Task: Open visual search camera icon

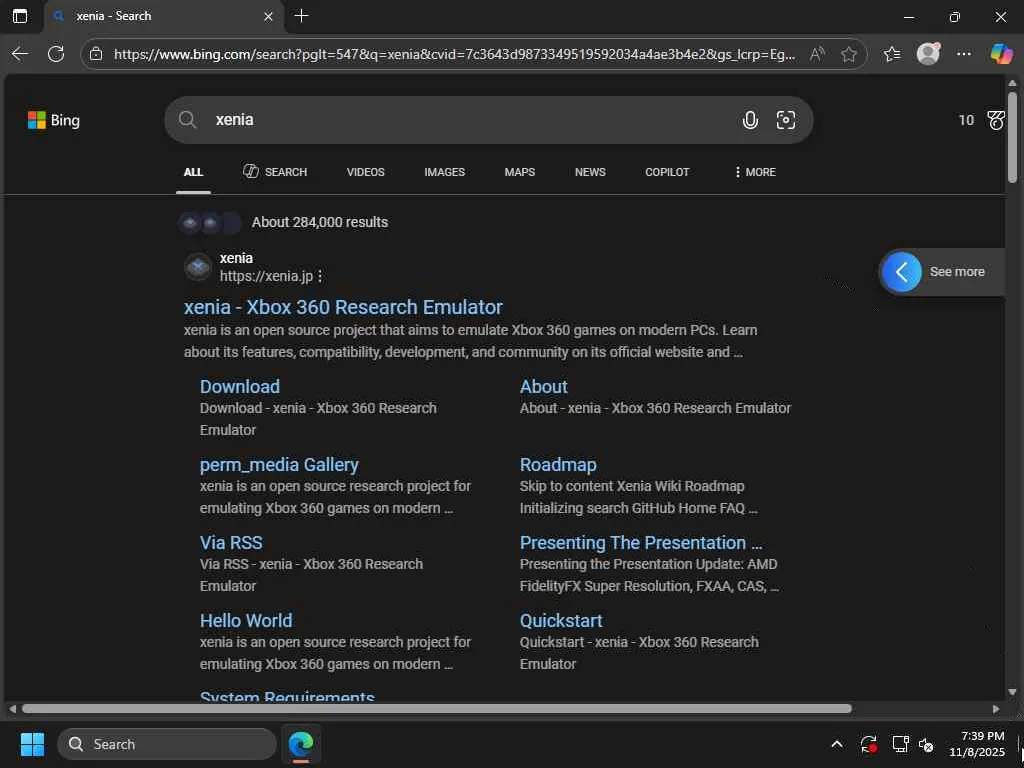Action: click(786, 120)
